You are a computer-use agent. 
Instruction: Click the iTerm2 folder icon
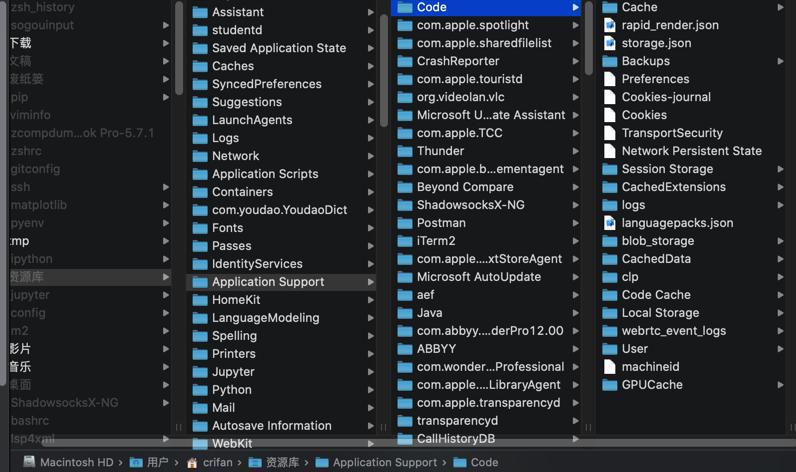405,241
